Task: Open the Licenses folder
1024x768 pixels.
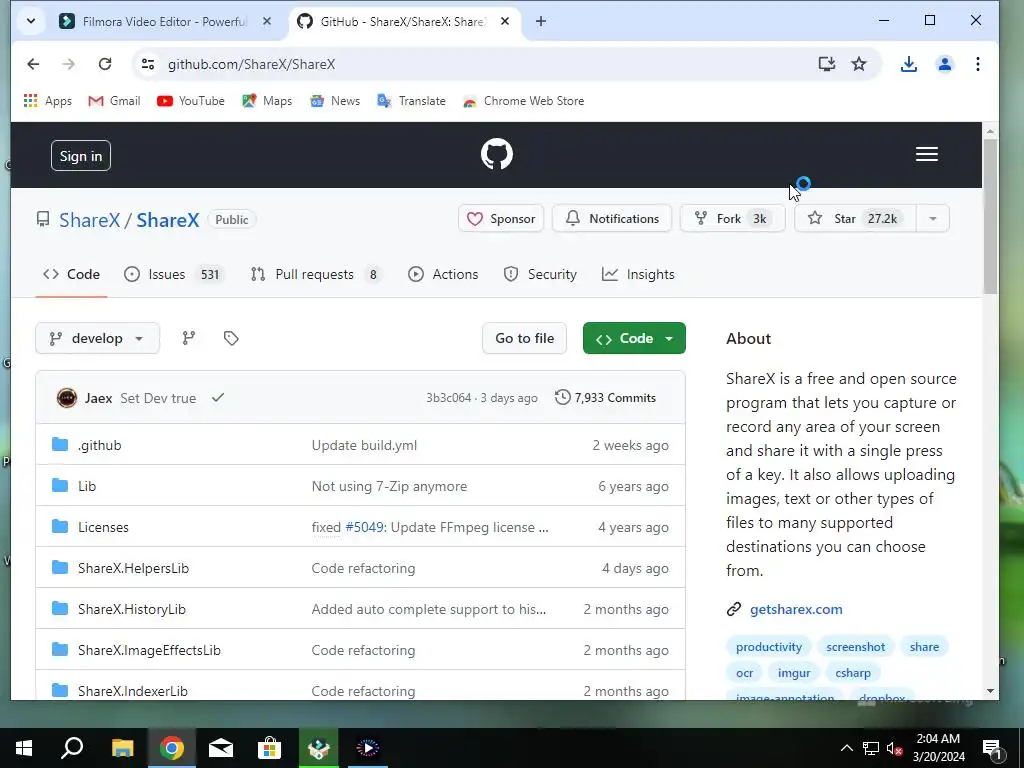Action: click(x=103, y=527)
